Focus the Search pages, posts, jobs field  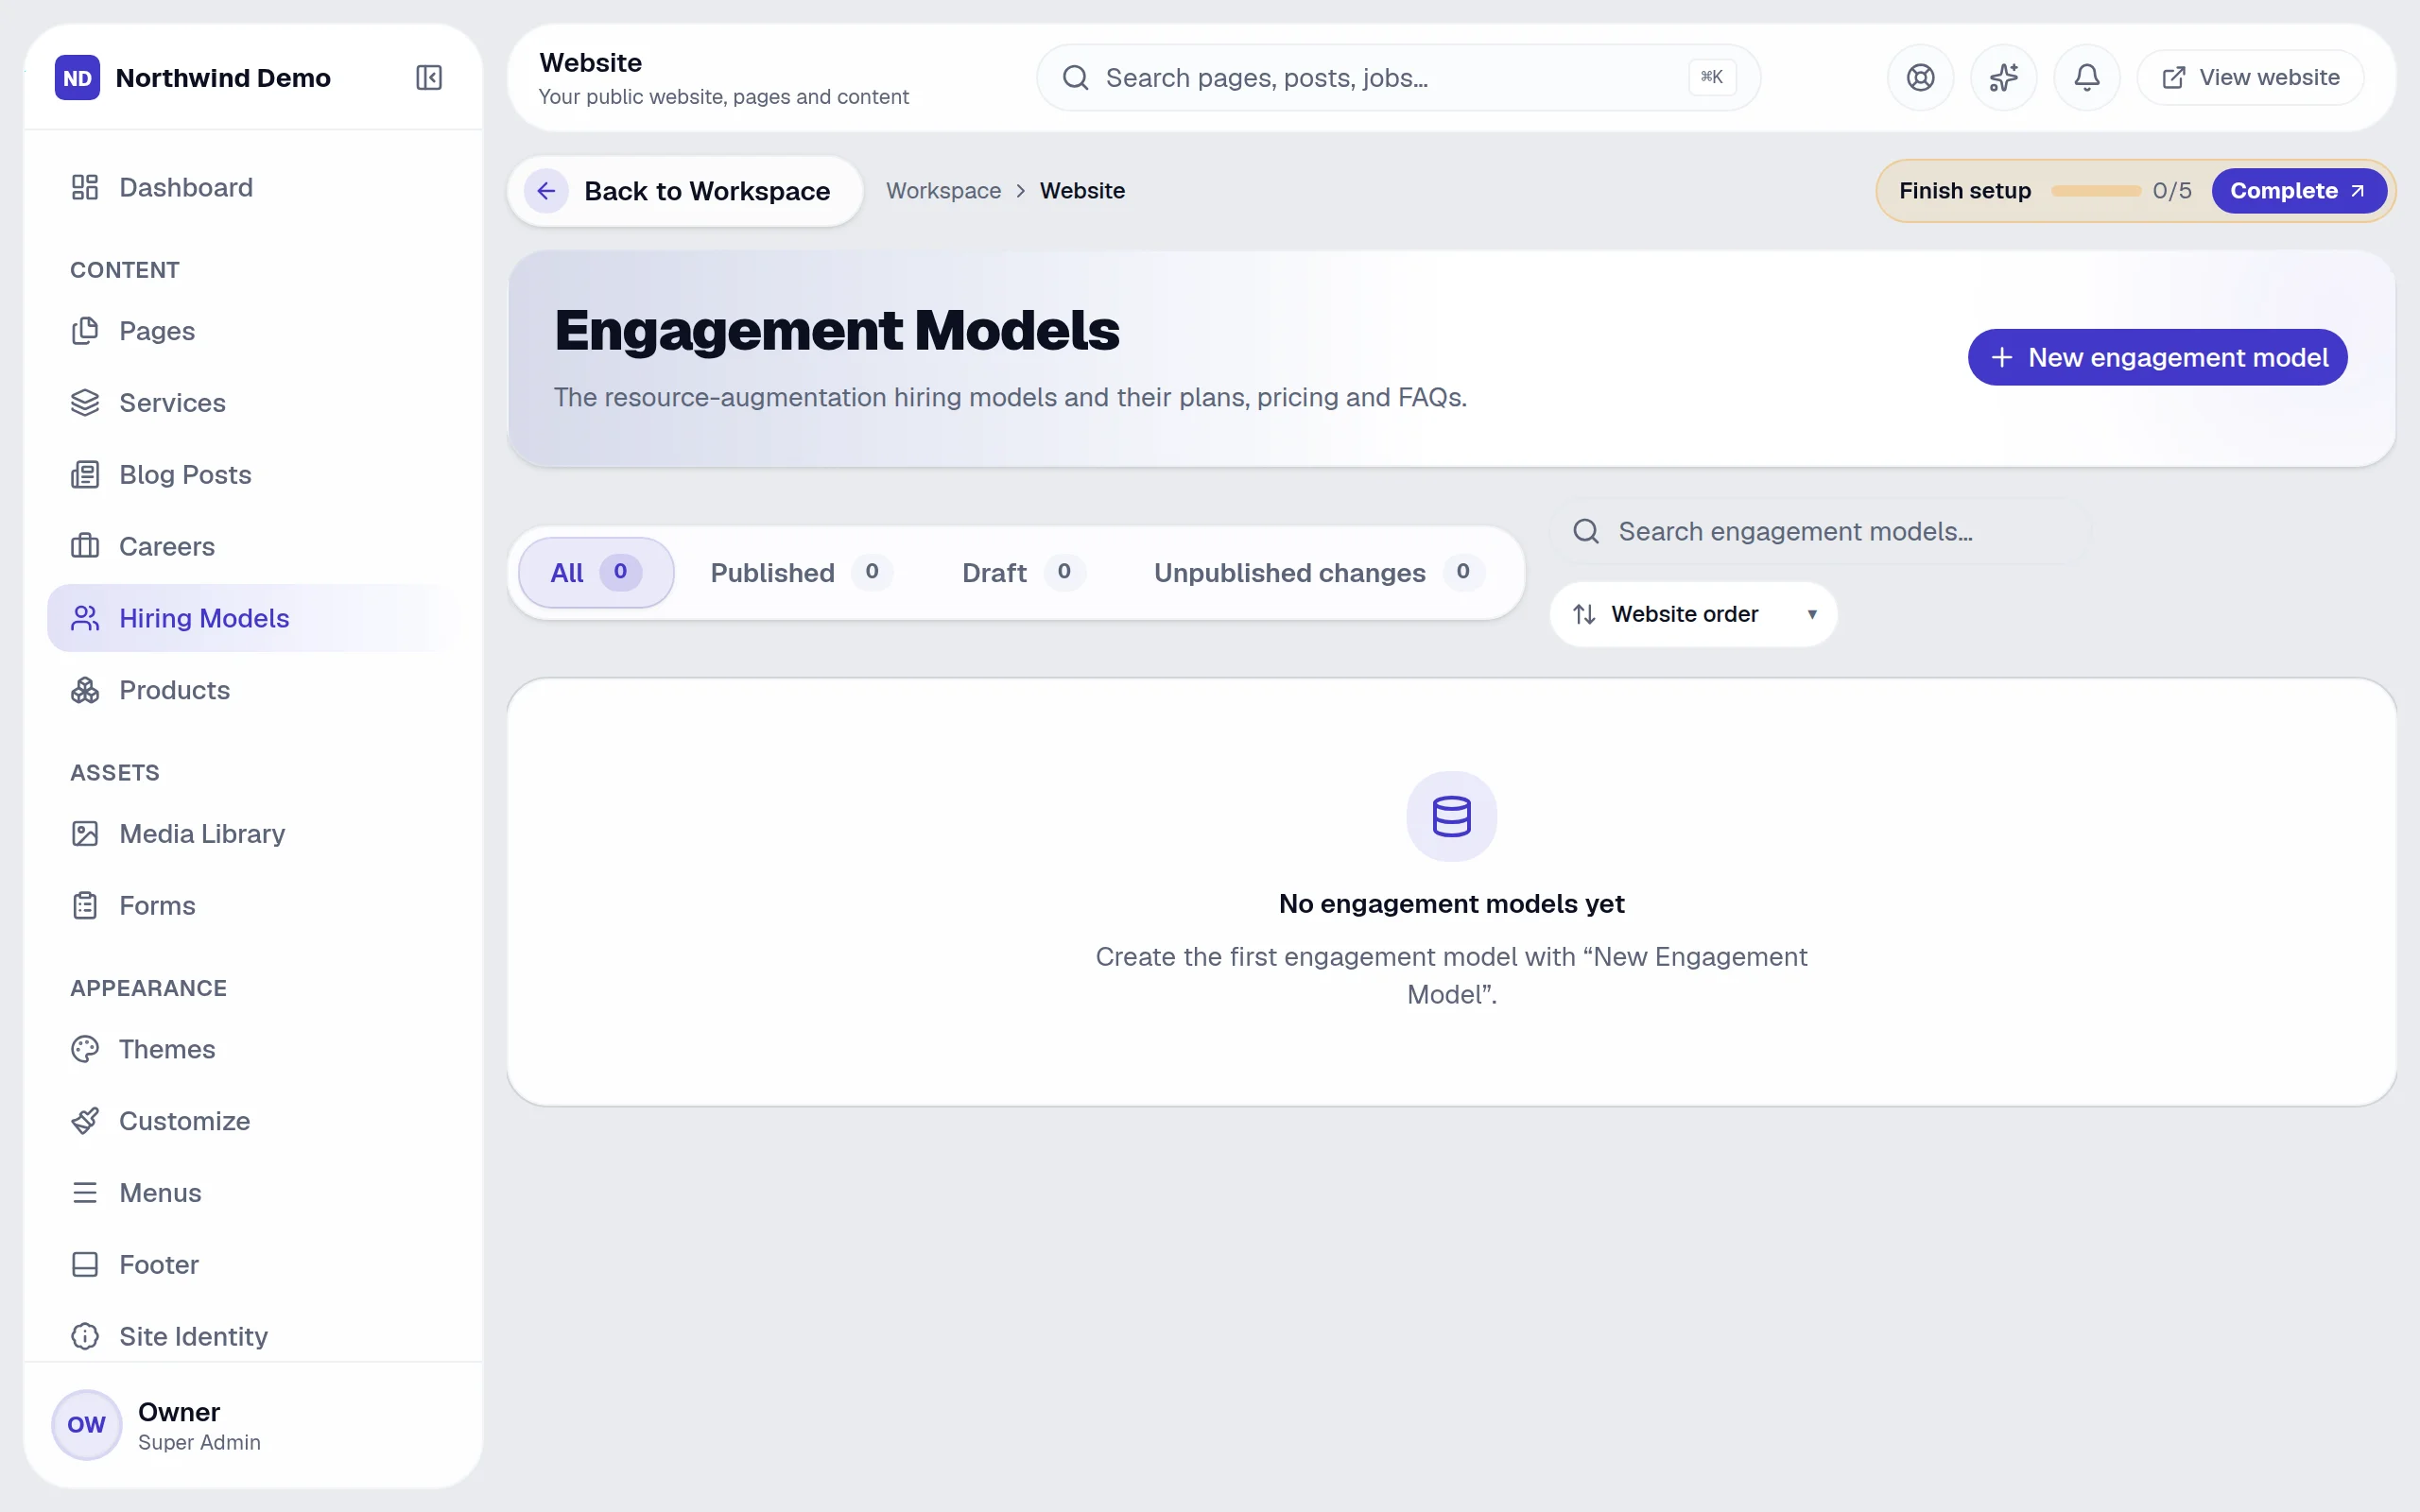1398,78
